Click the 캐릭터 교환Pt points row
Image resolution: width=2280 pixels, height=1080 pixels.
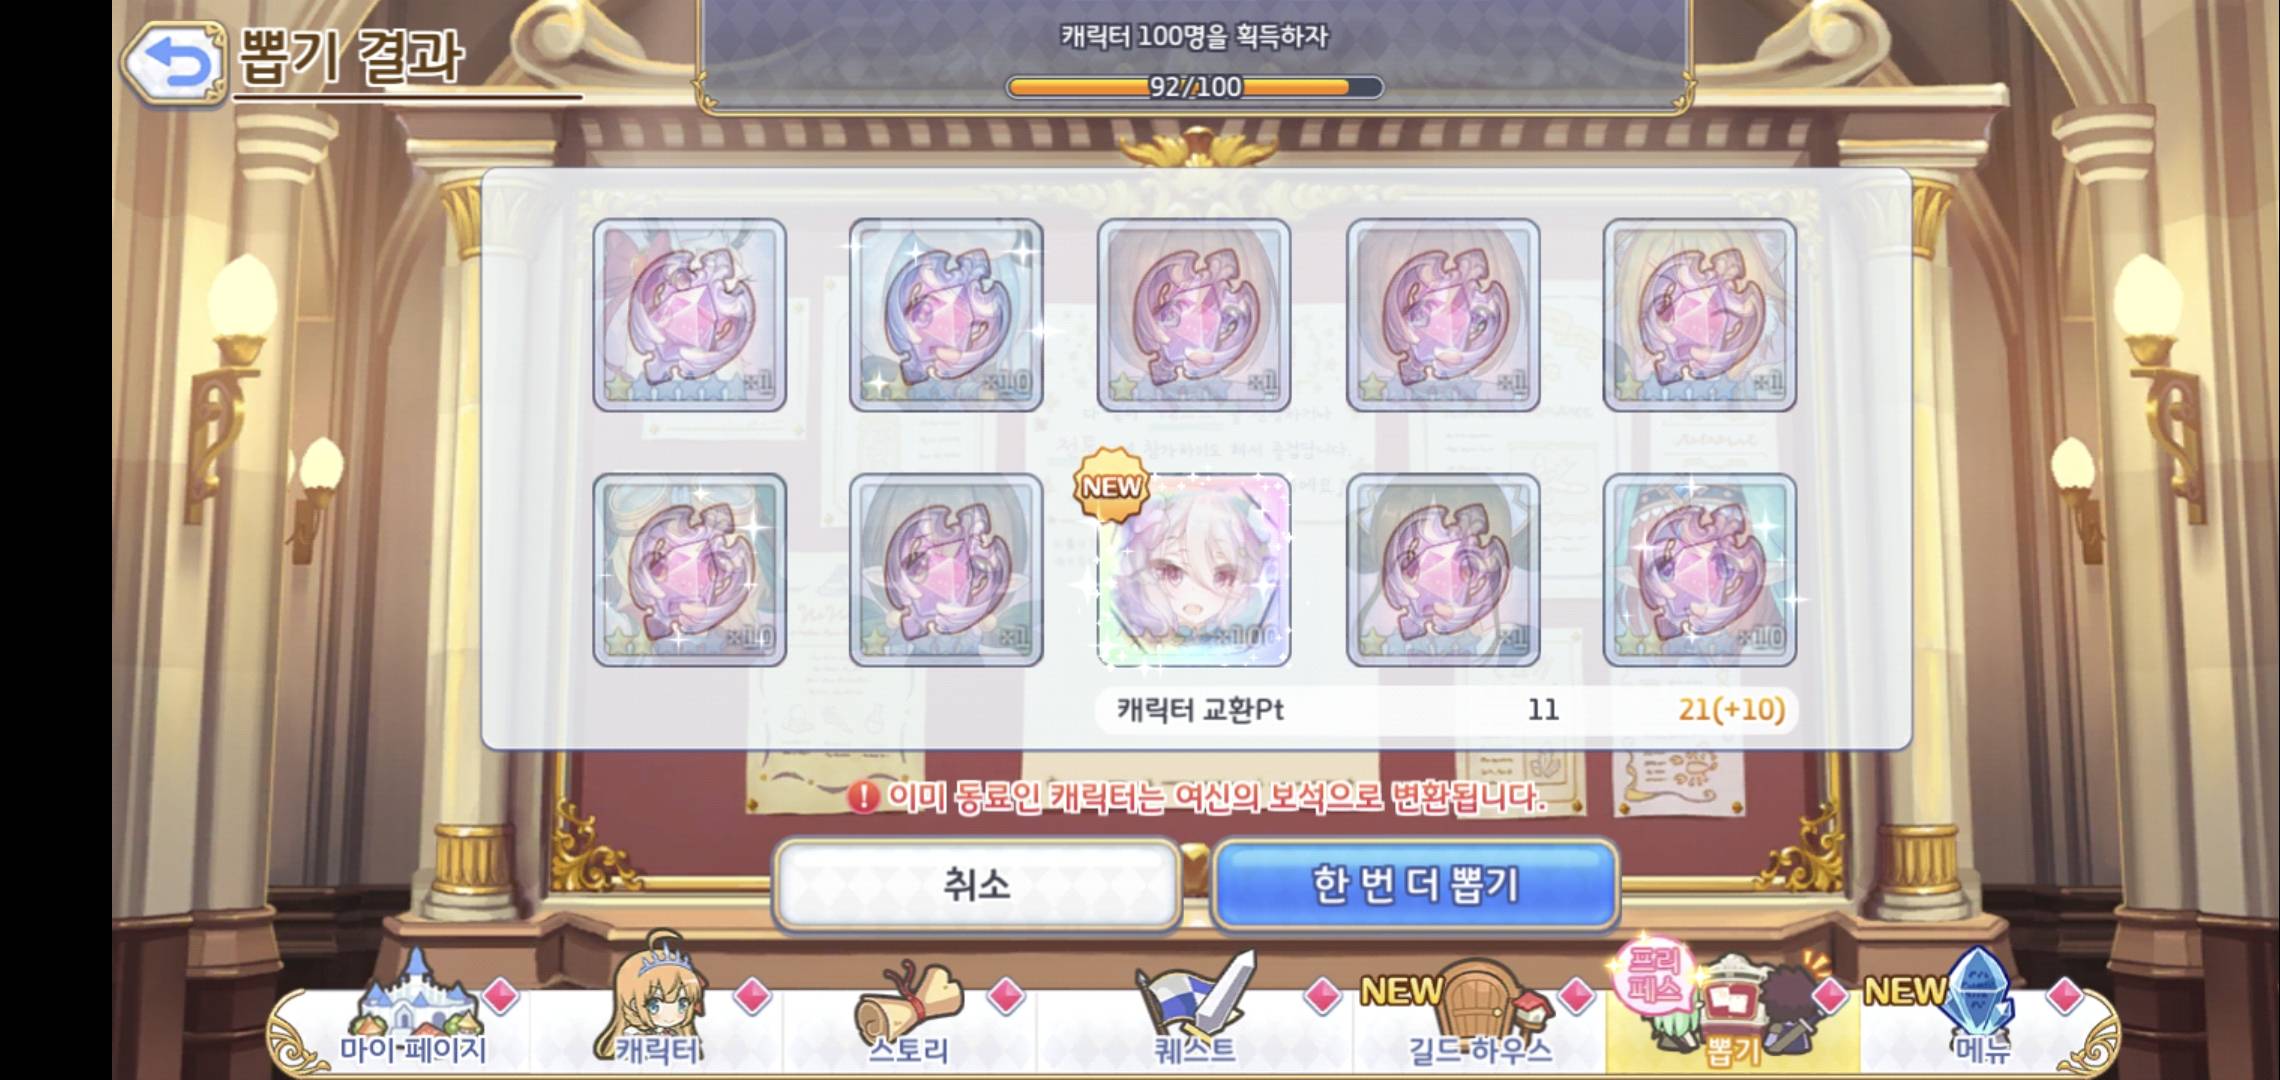click(x=1446, y=709)
